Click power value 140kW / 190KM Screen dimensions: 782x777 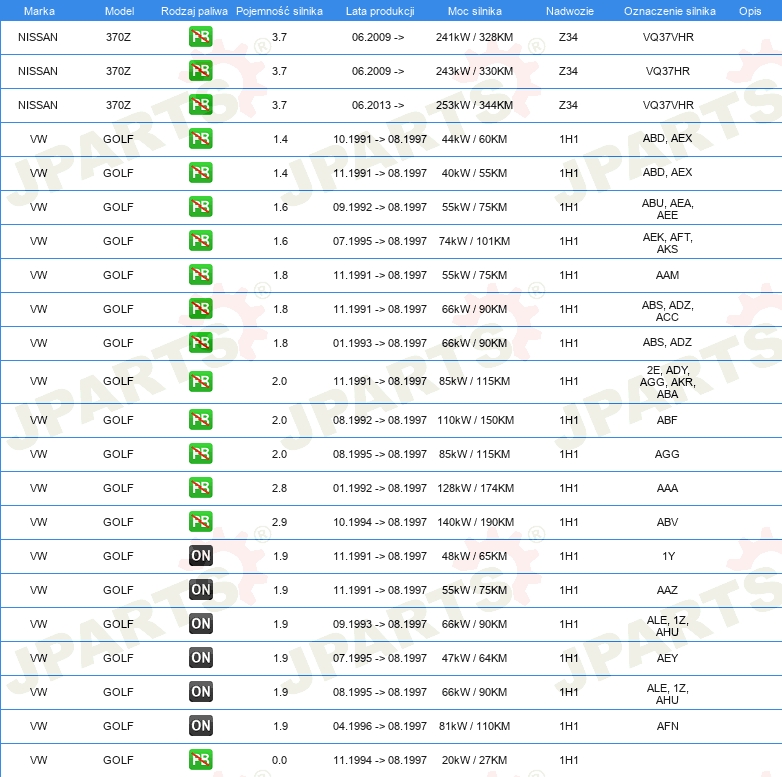(x=475, y=522)
